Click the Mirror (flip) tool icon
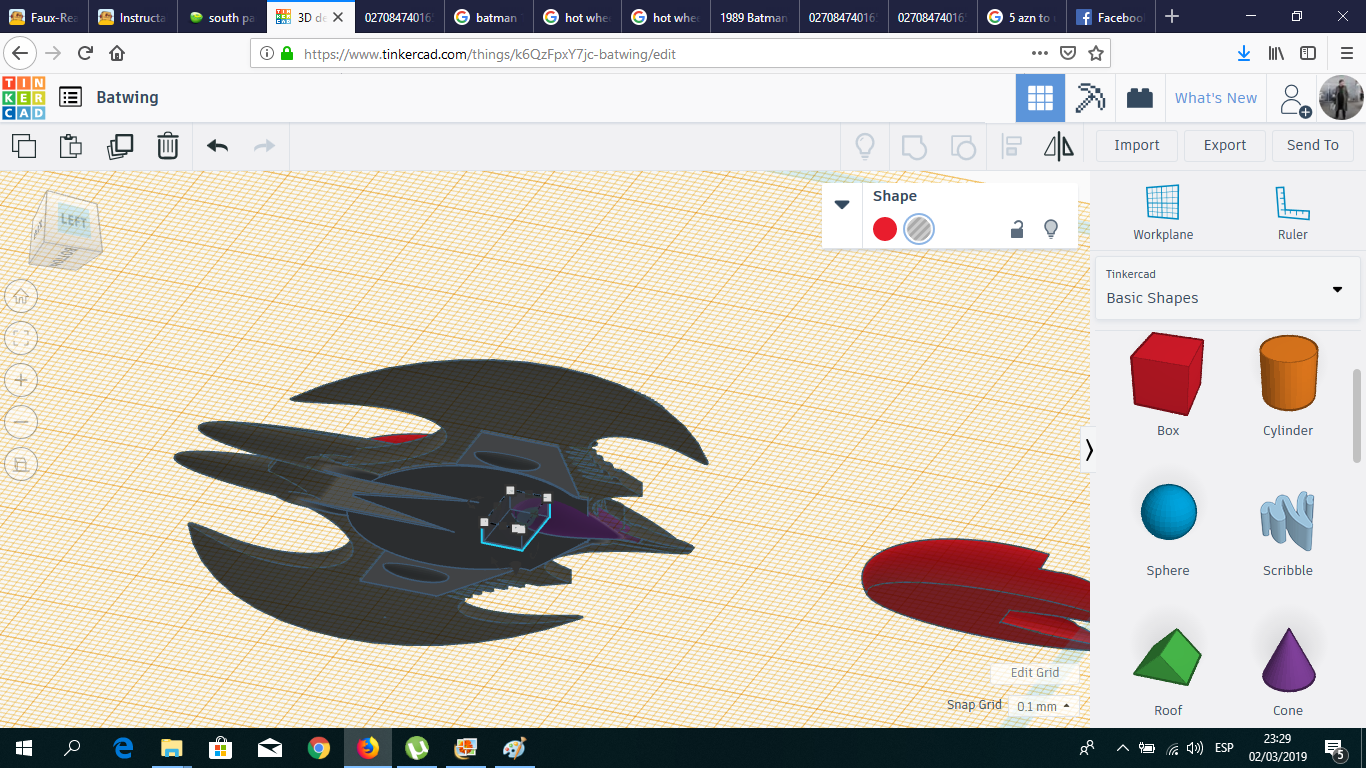The height and width of the screenshot is (768, 1366). (x=1059, y=146)
